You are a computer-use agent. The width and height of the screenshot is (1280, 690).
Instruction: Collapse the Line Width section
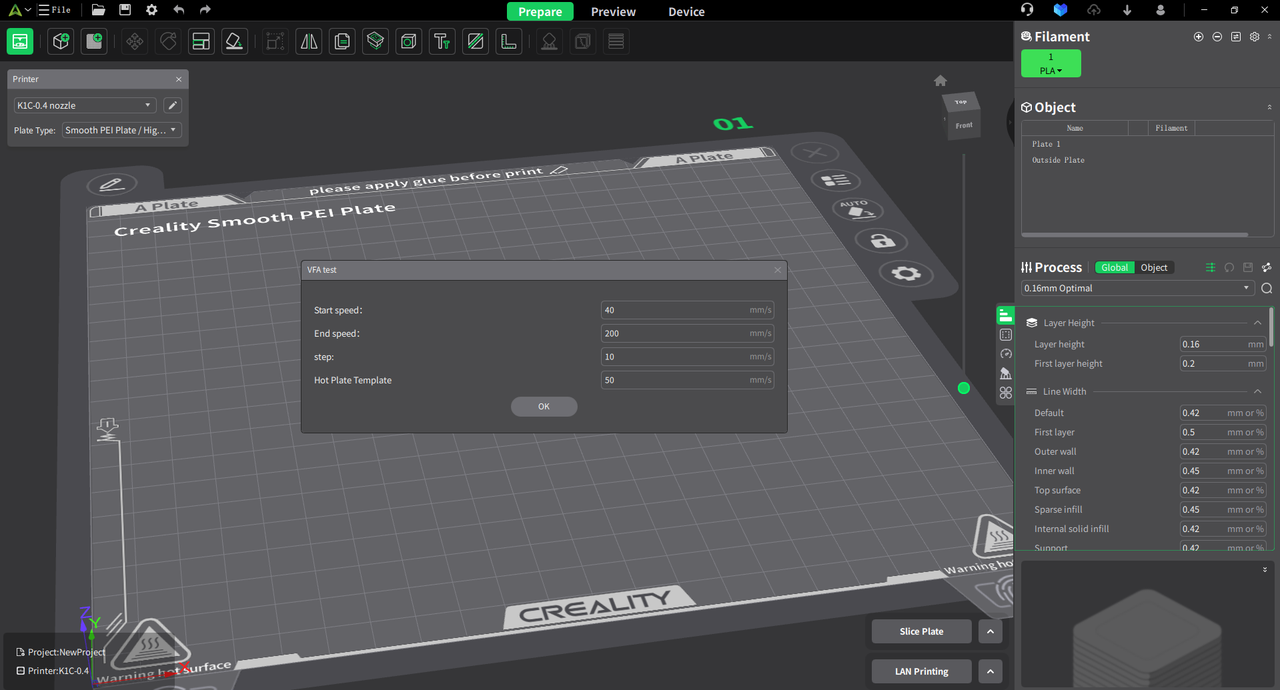[x=1257, y=392]
